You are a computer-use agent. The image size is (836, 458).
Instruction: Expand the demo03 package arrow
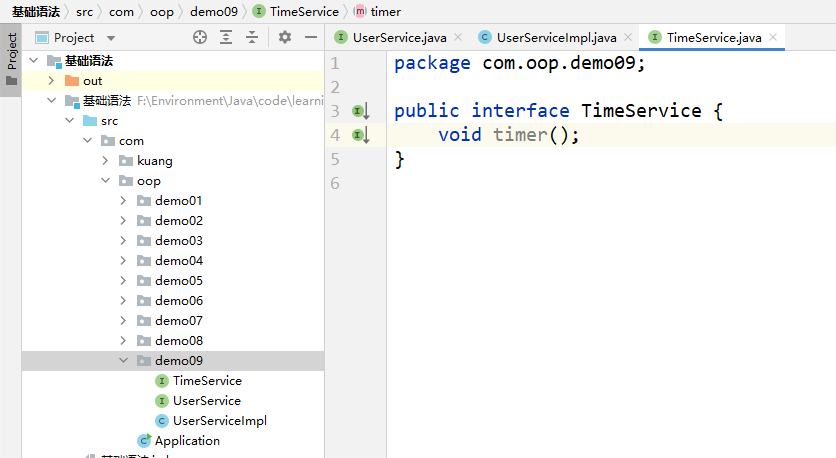click(123, 240)
